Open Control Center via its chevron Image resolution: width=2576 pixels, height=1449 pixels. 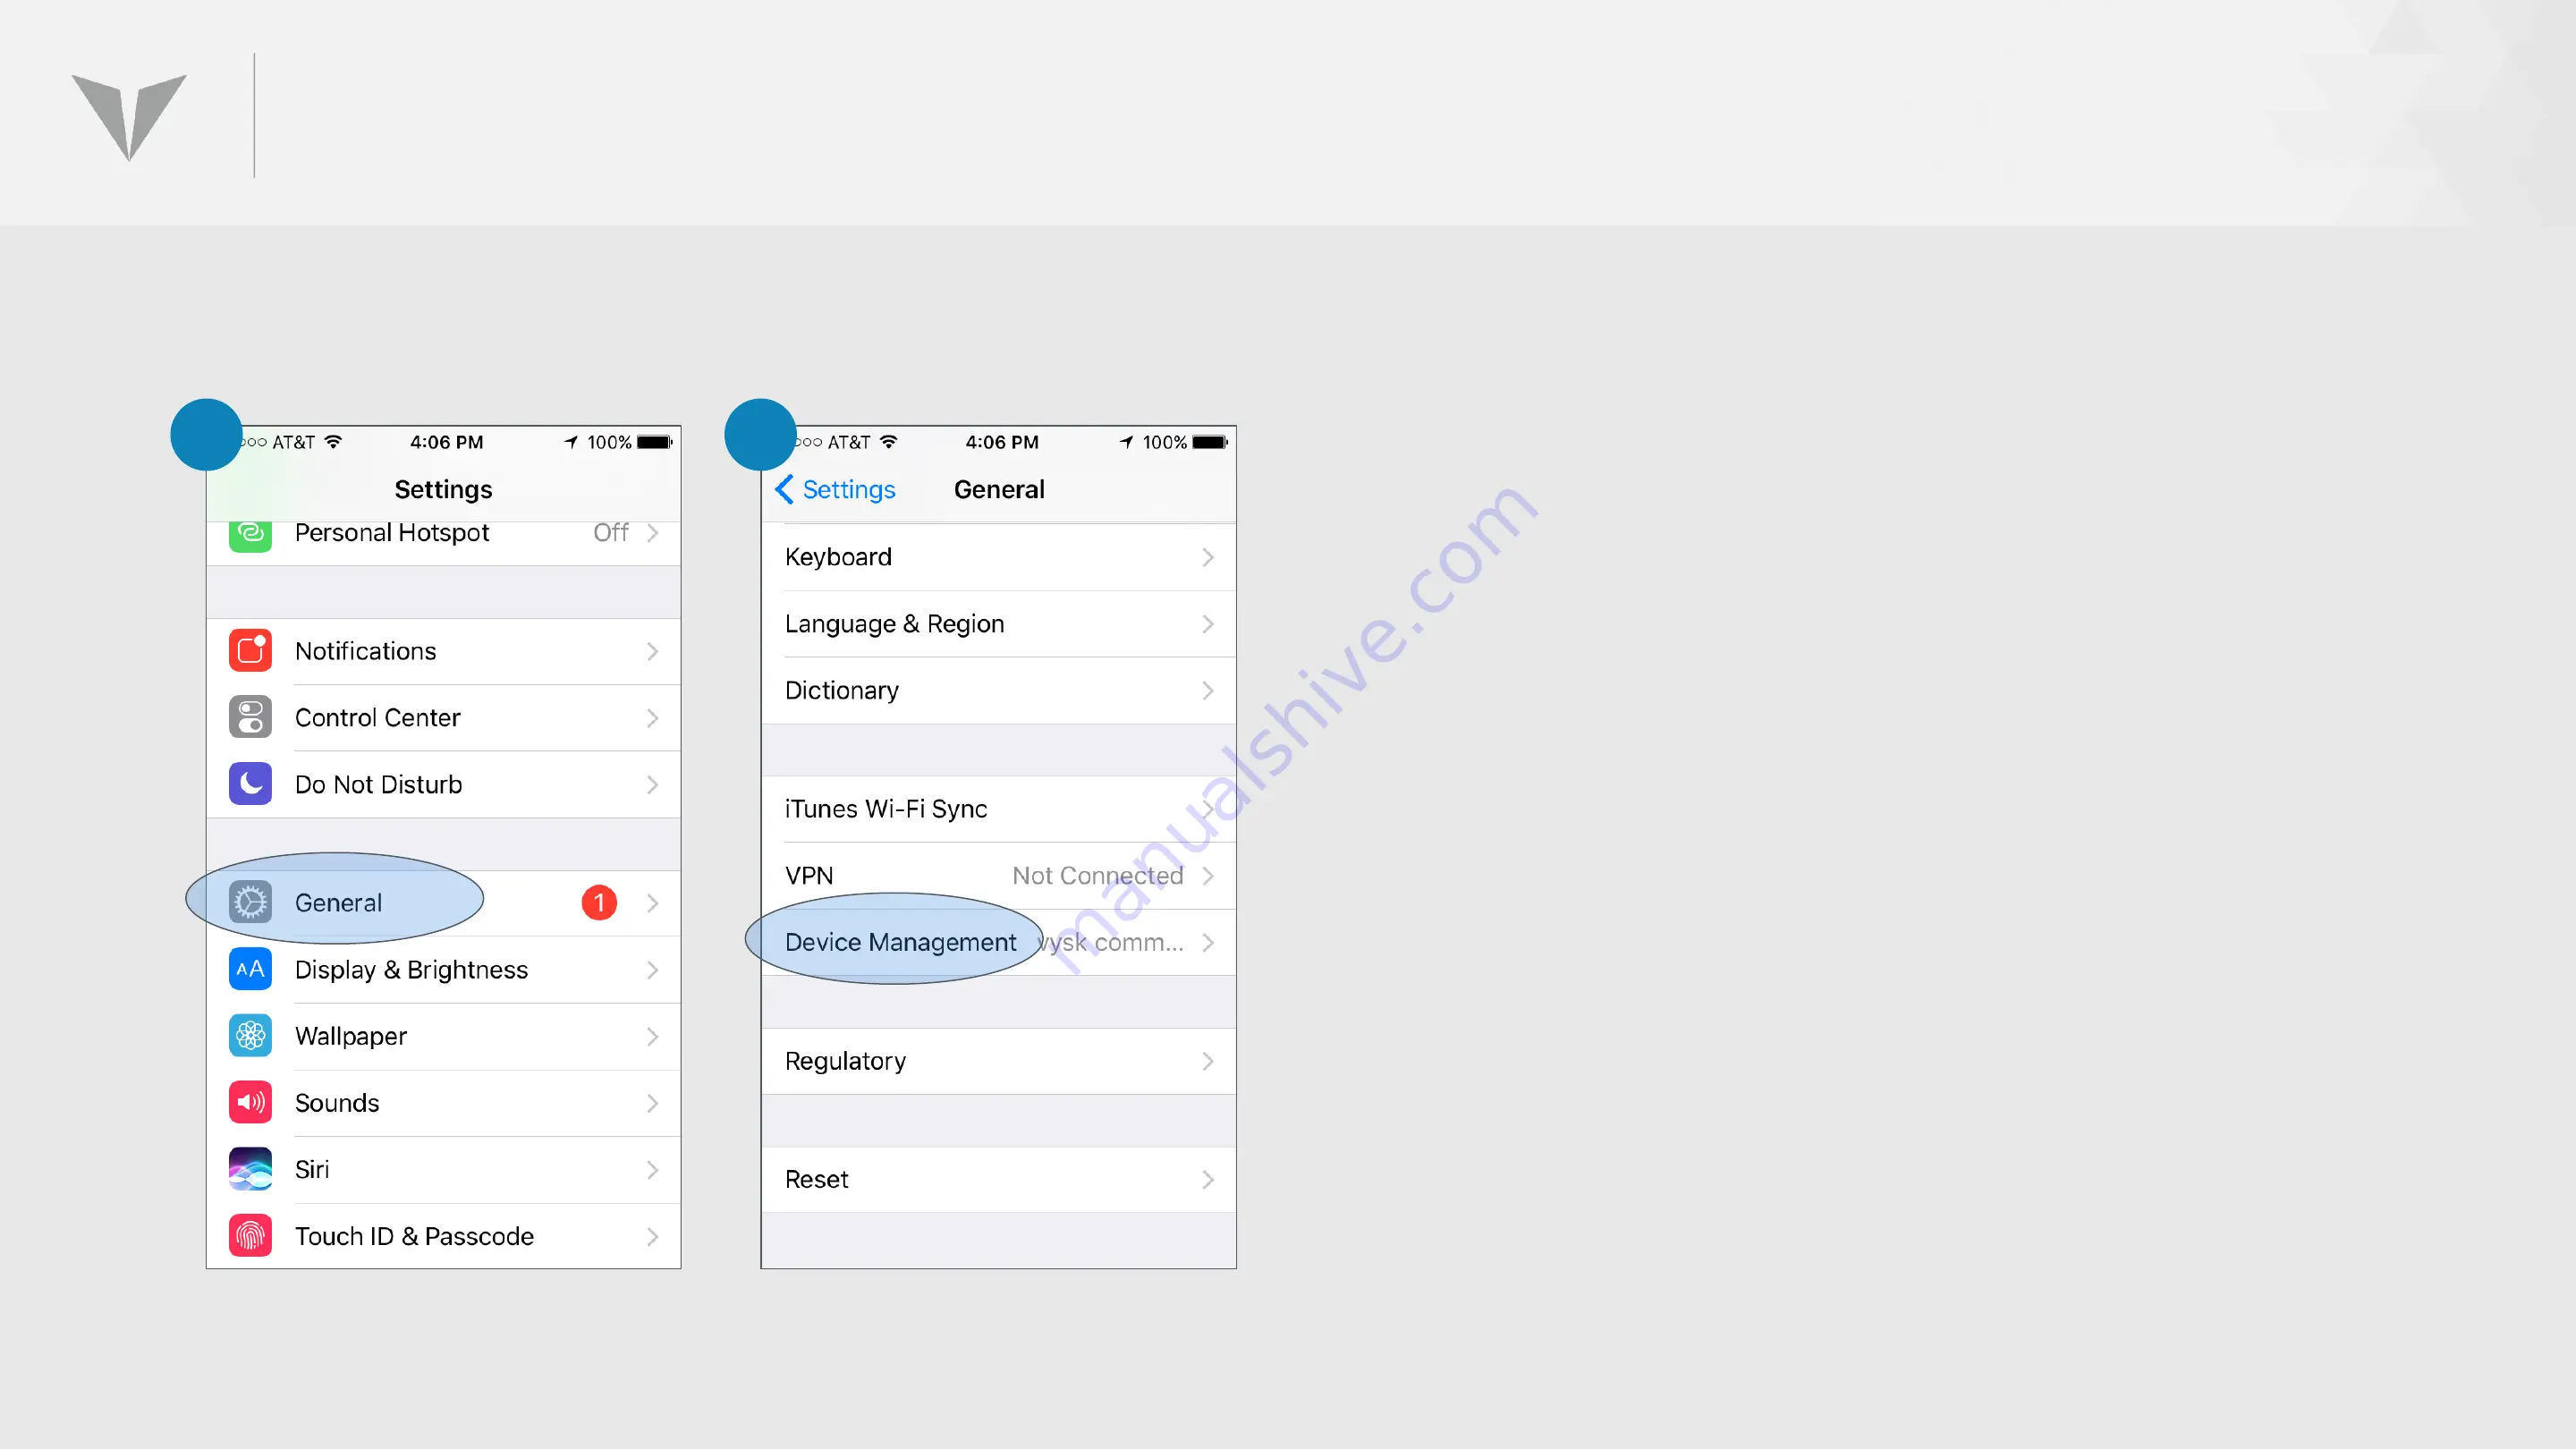tap(653, 718)
